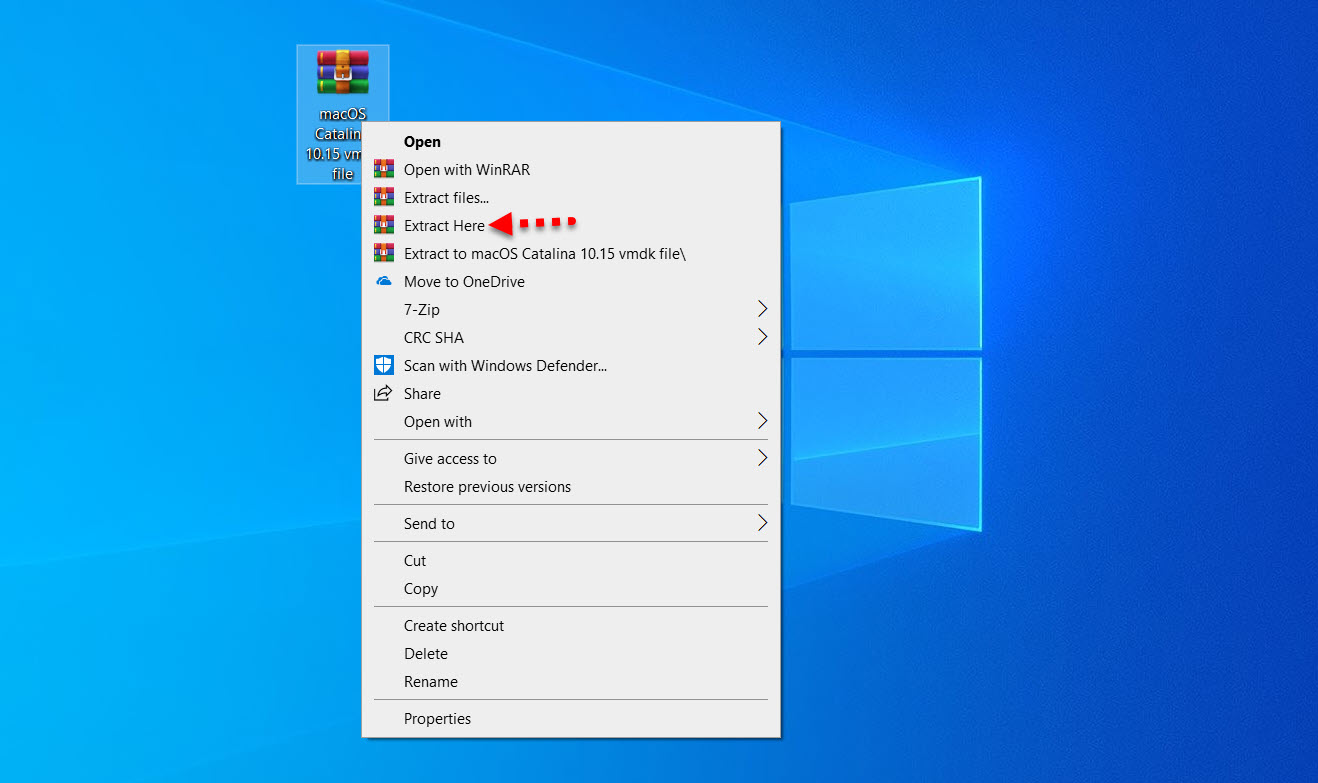Select Extract Here option
Screen dimensions: 1318x783
(570, 226)
